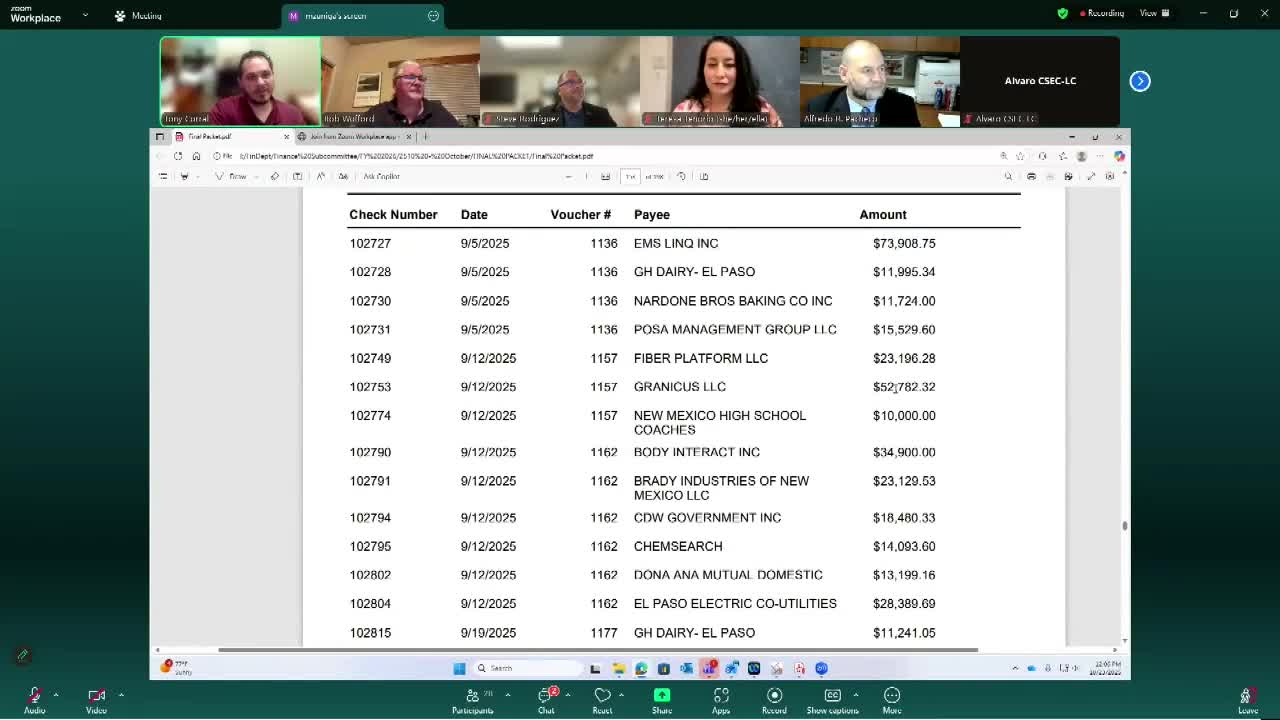The width and height of the screenshot is (1280, 720).
Task: Click the Payee column header
Action: 652,214
